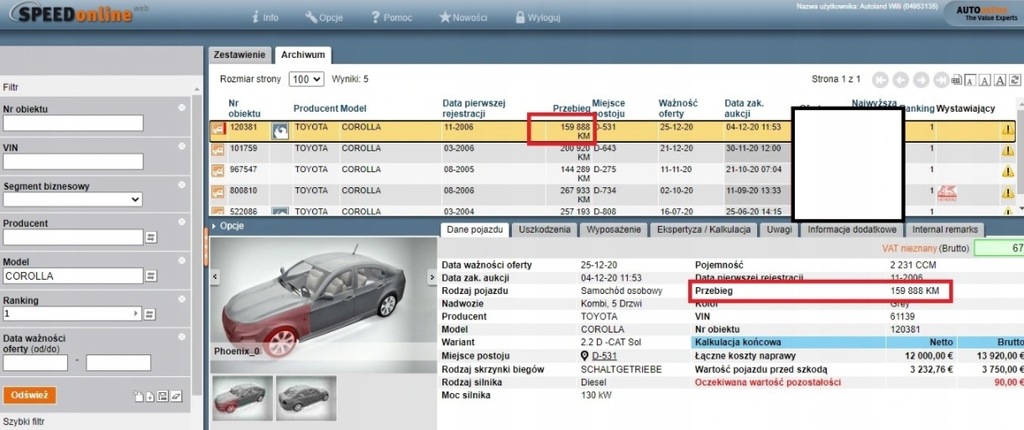
Task: Expand the Opcje panel above car image
Action: [231, 226]
